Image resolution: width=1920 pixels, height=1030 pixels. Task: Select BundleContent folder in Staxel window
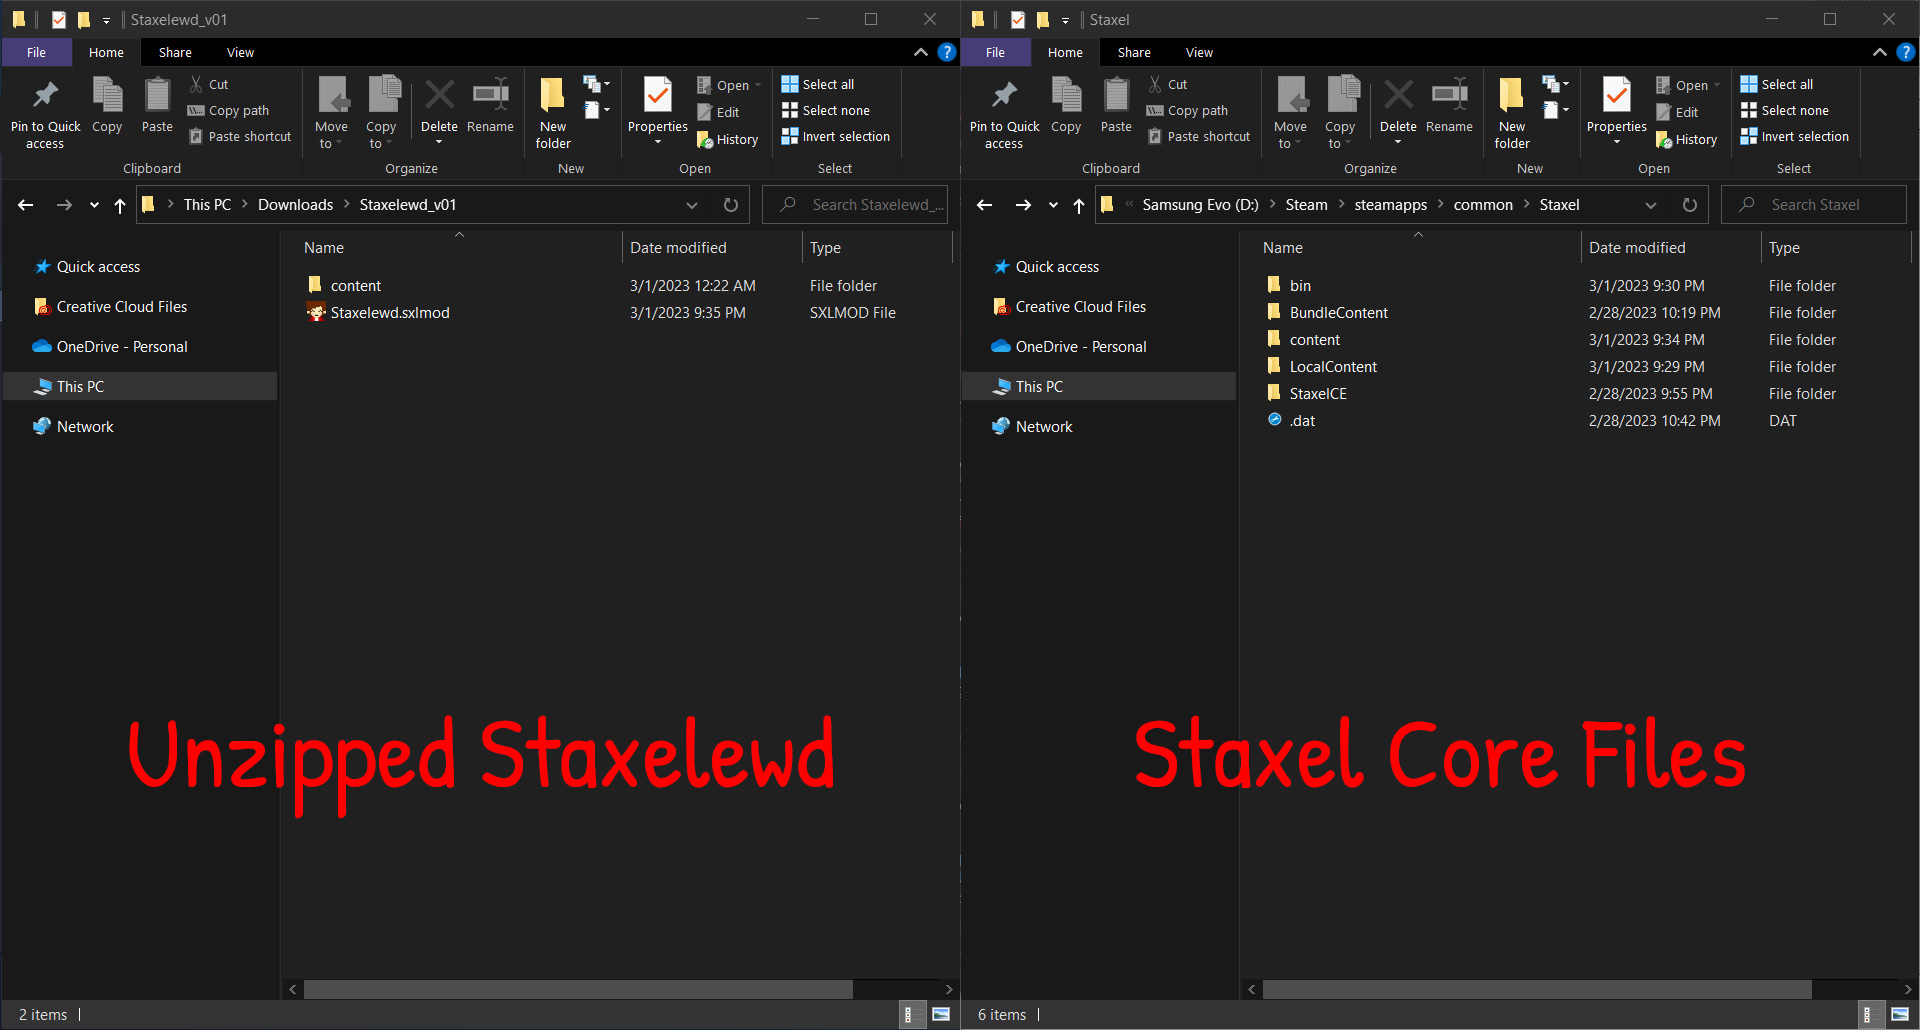pyautogui.click(x=1338, y=312)
